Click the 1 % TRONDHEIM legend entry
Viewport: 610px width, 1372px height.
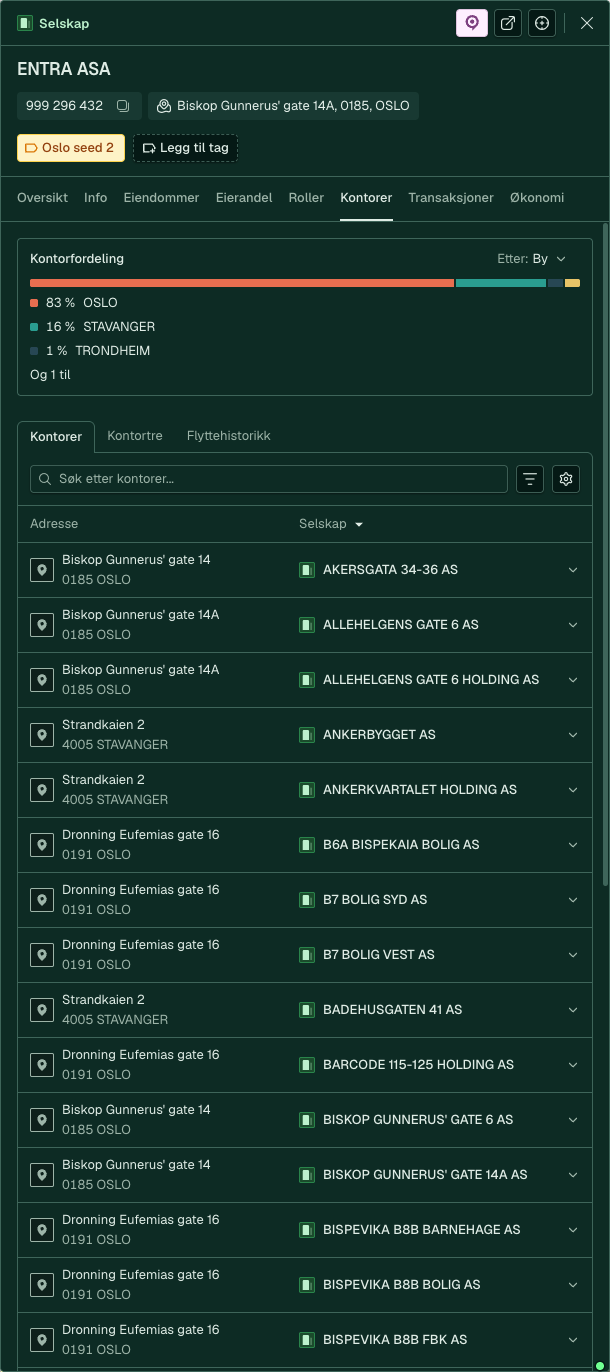pyautogui.click(x=90, y=351)
